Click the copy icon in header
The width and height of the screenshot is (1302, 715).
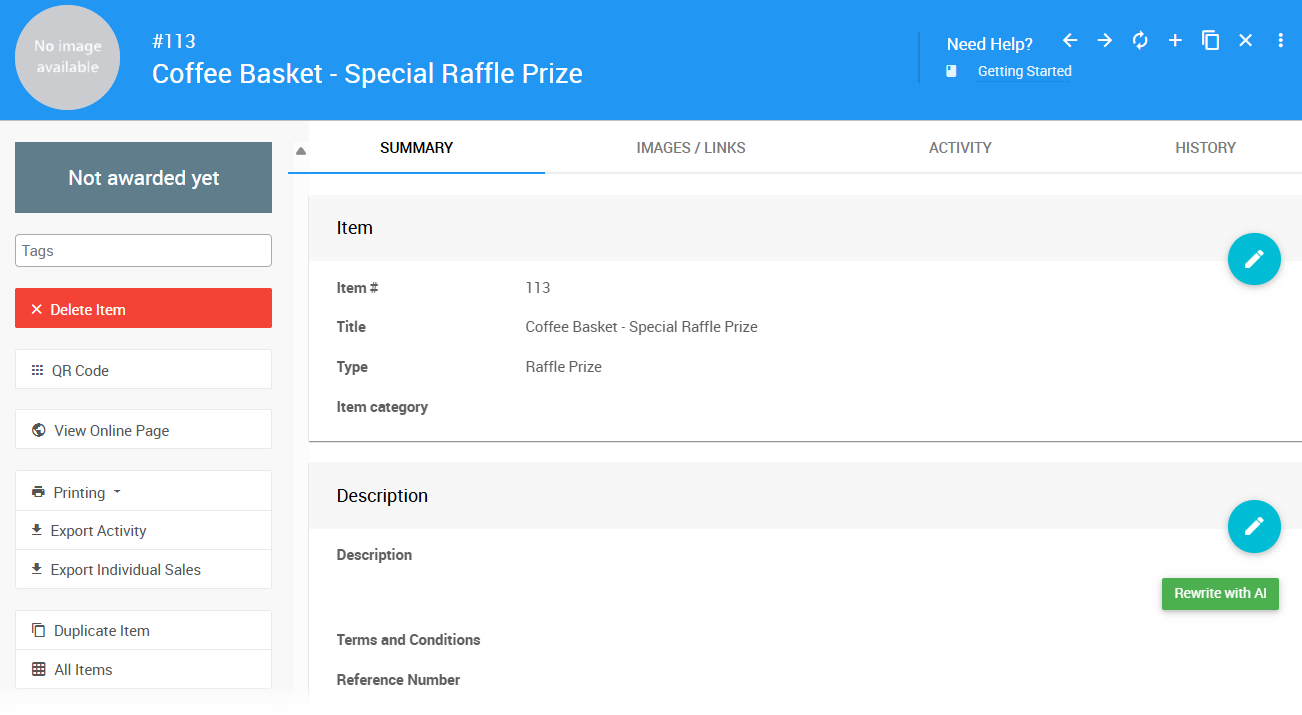[x=1210, y=40]
